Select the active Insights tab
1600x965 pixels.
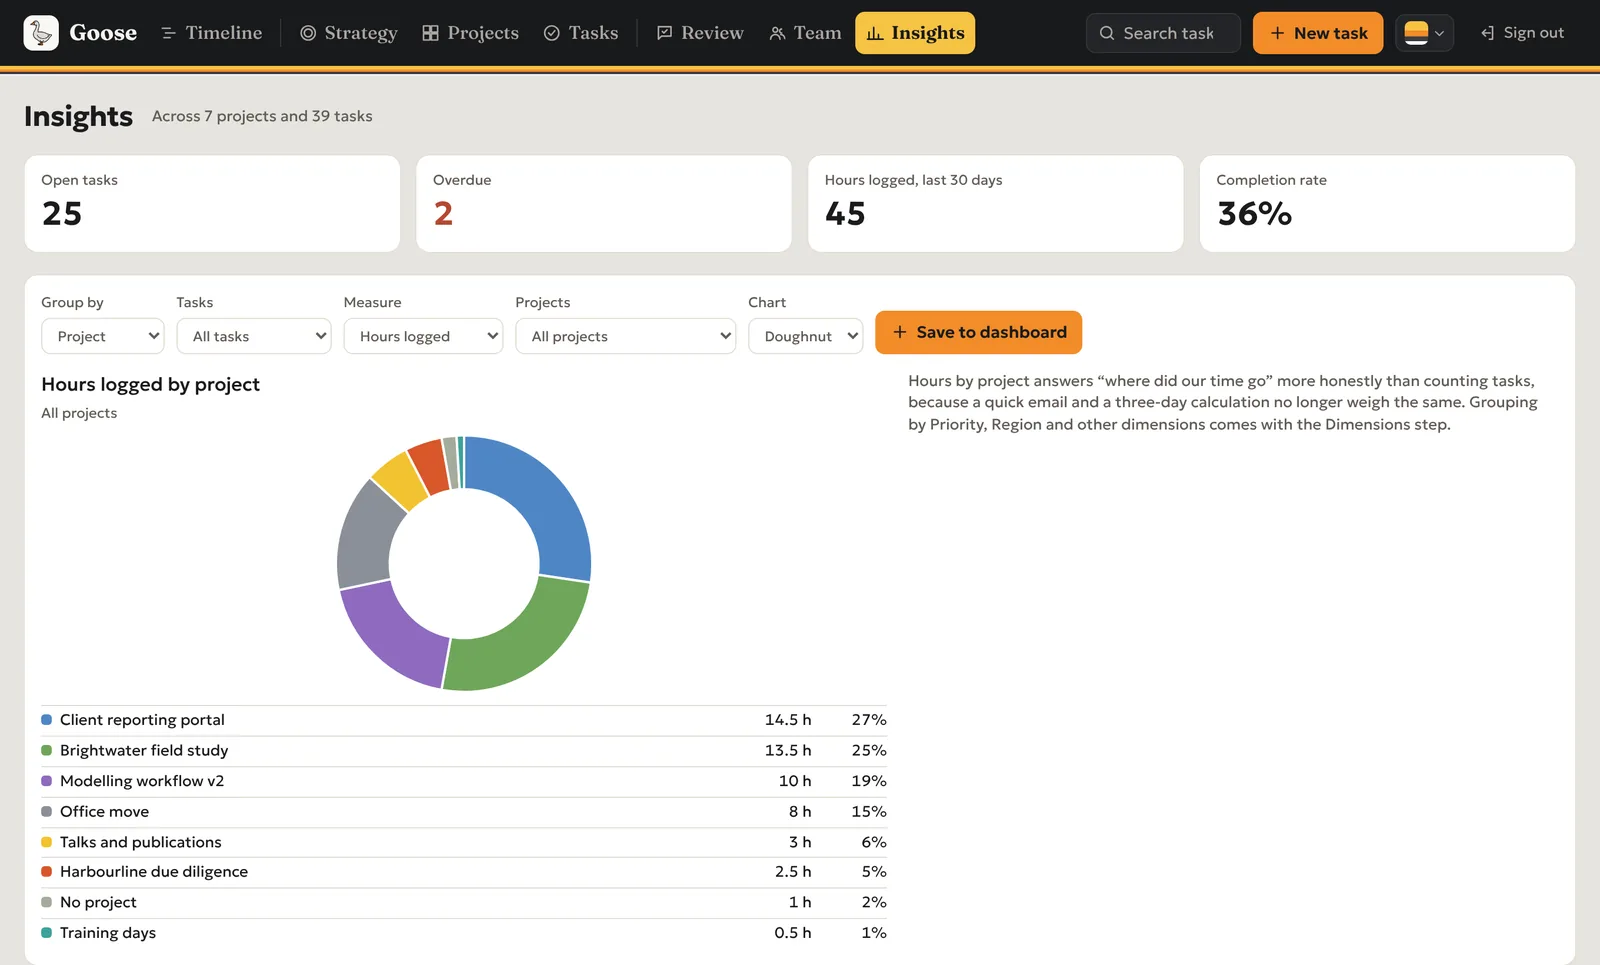pos(915,33)
